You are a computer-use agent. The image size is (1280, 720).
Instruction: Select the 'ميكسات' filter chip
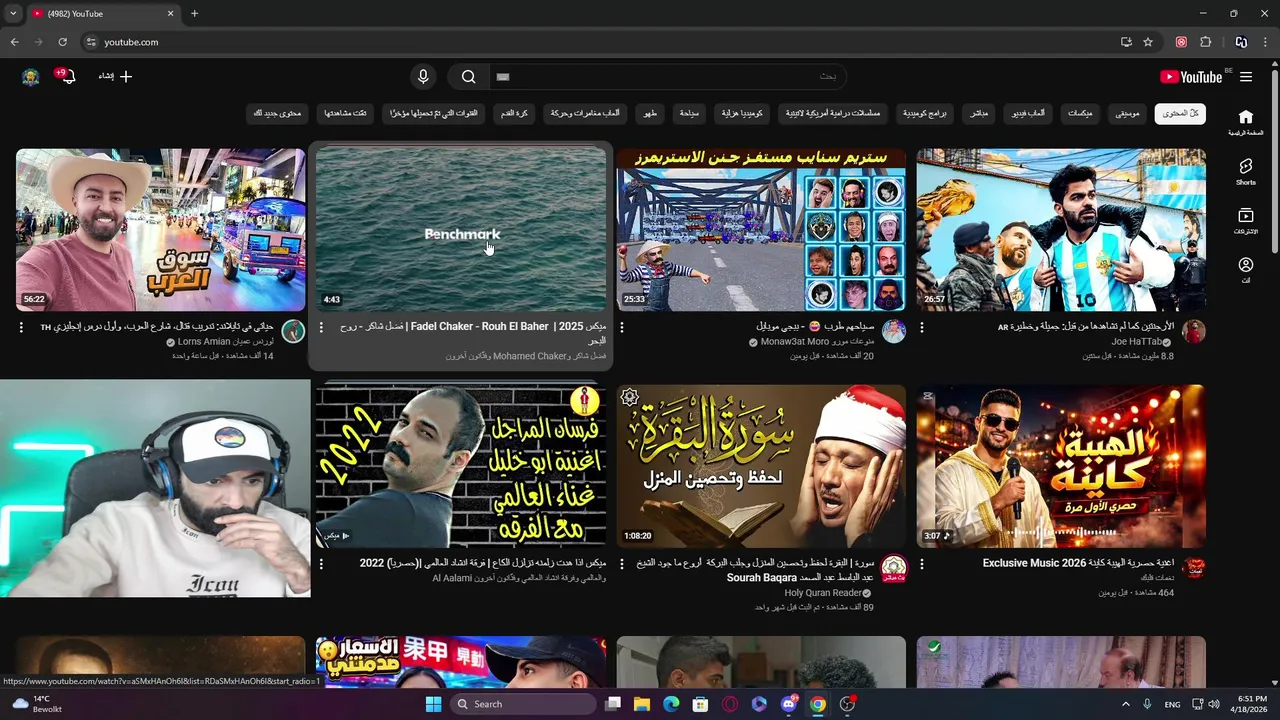[1080, 114]
